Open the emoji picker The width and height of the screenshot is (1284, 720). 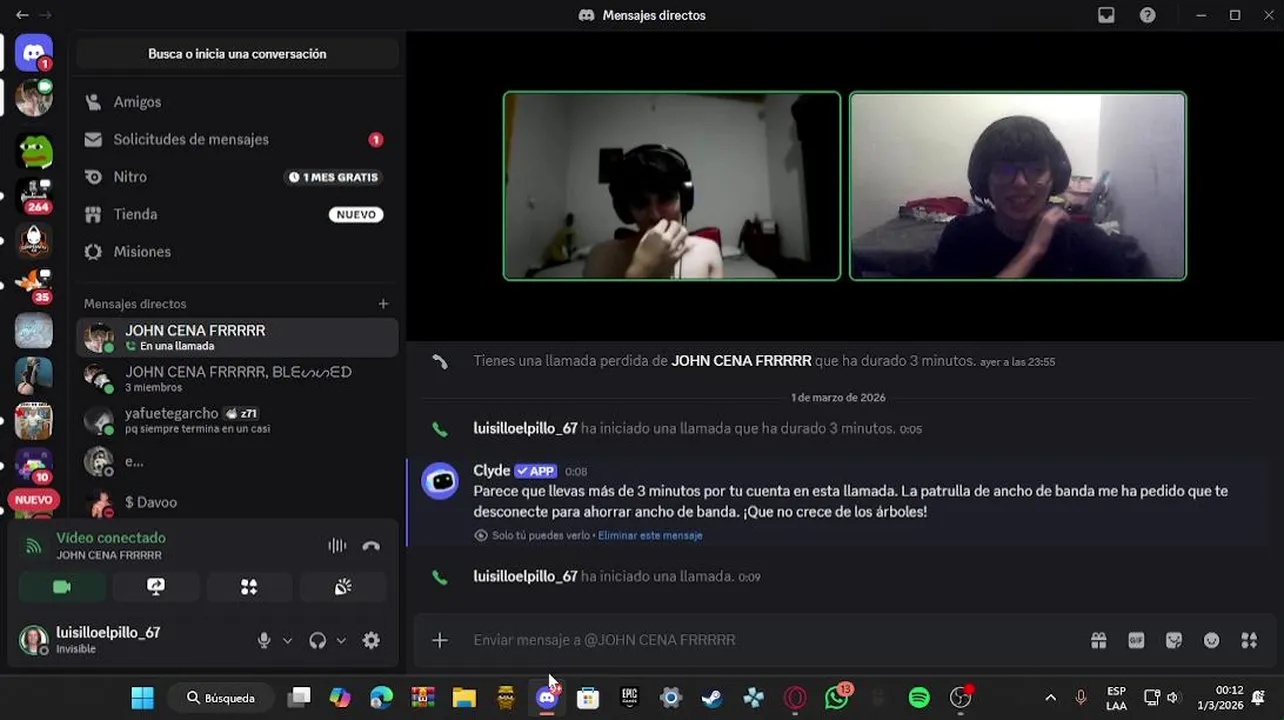(x=1212, y=640)
